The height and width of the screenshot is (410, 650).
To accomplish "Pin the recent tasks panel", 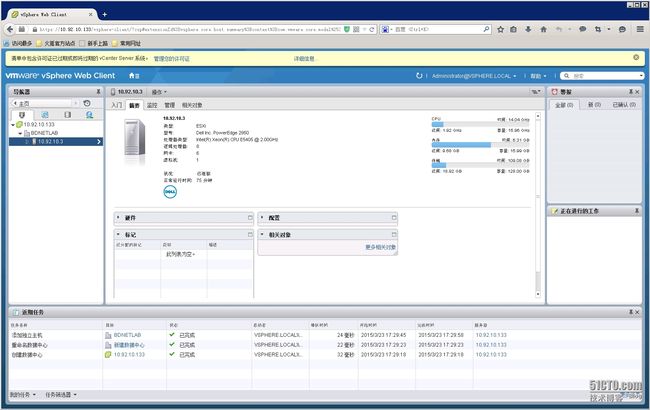I will [631, 312].
